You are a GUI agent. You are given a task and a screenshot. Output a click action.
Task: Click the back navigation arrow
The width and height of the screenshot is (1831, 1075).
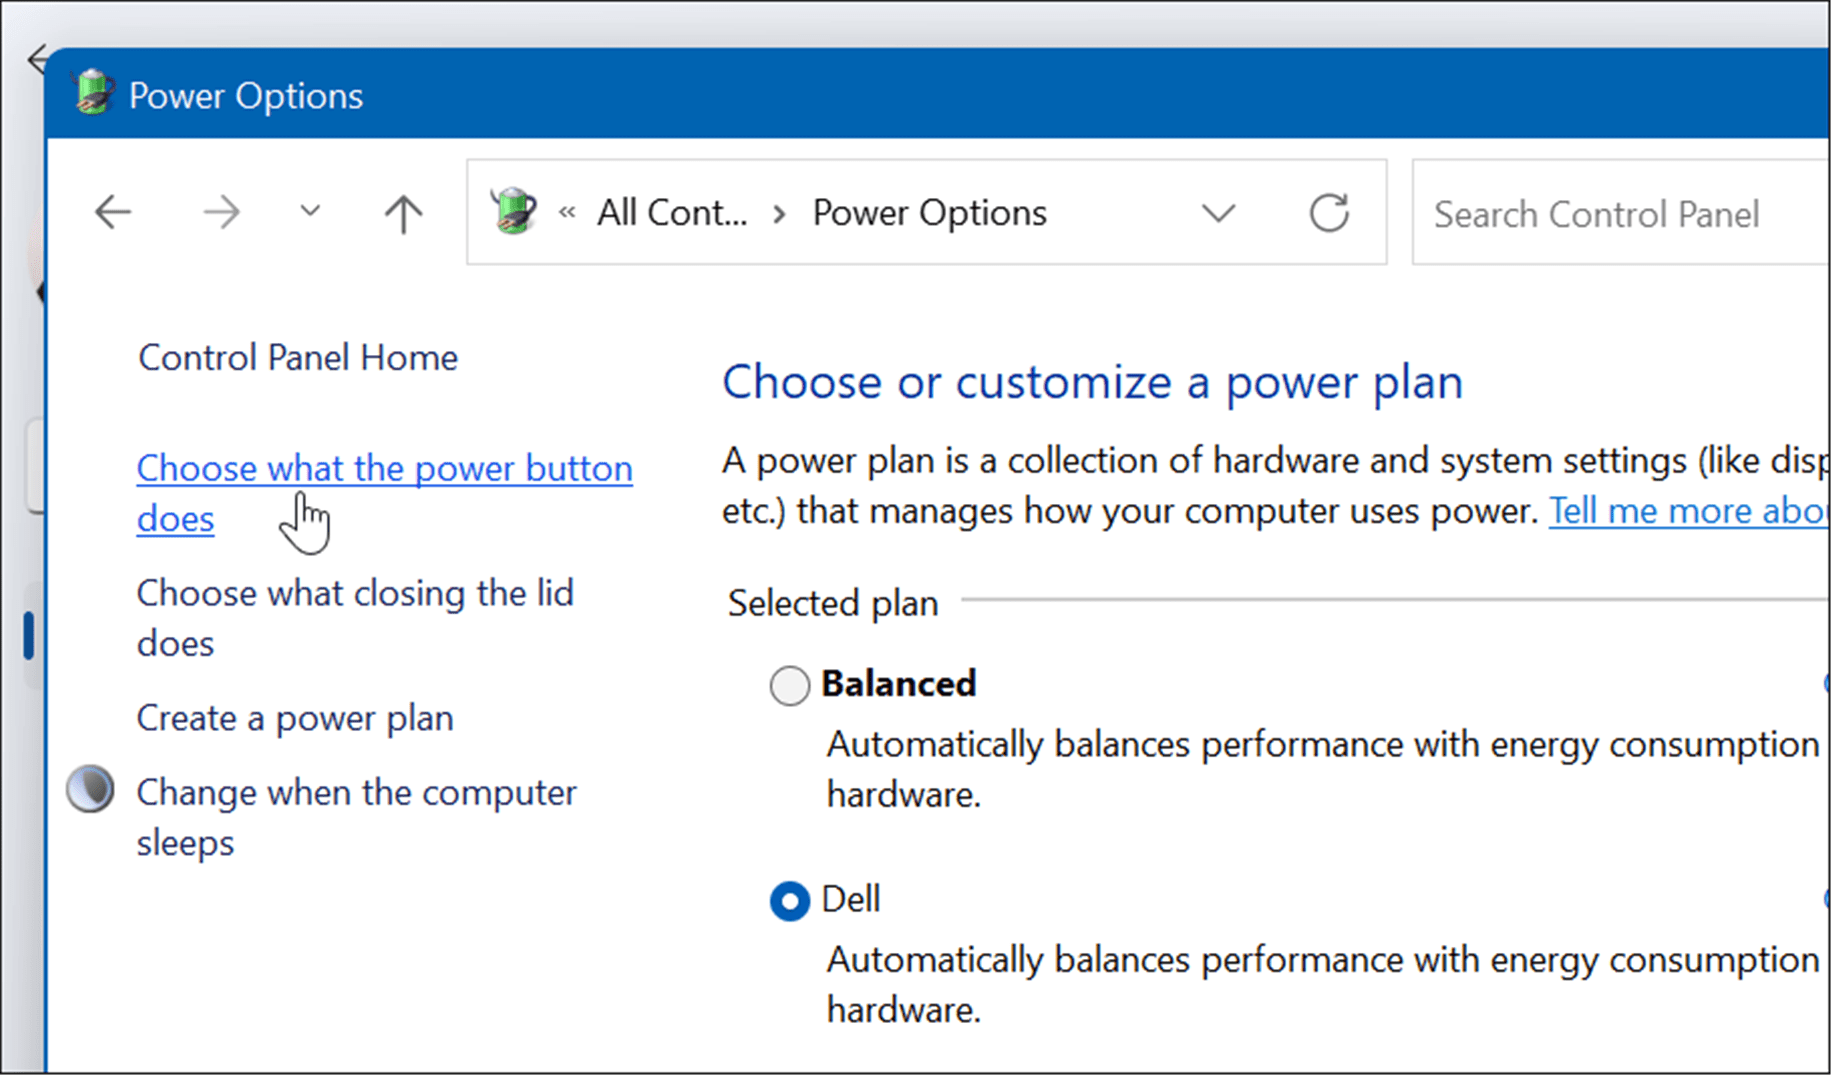(113, 212)
